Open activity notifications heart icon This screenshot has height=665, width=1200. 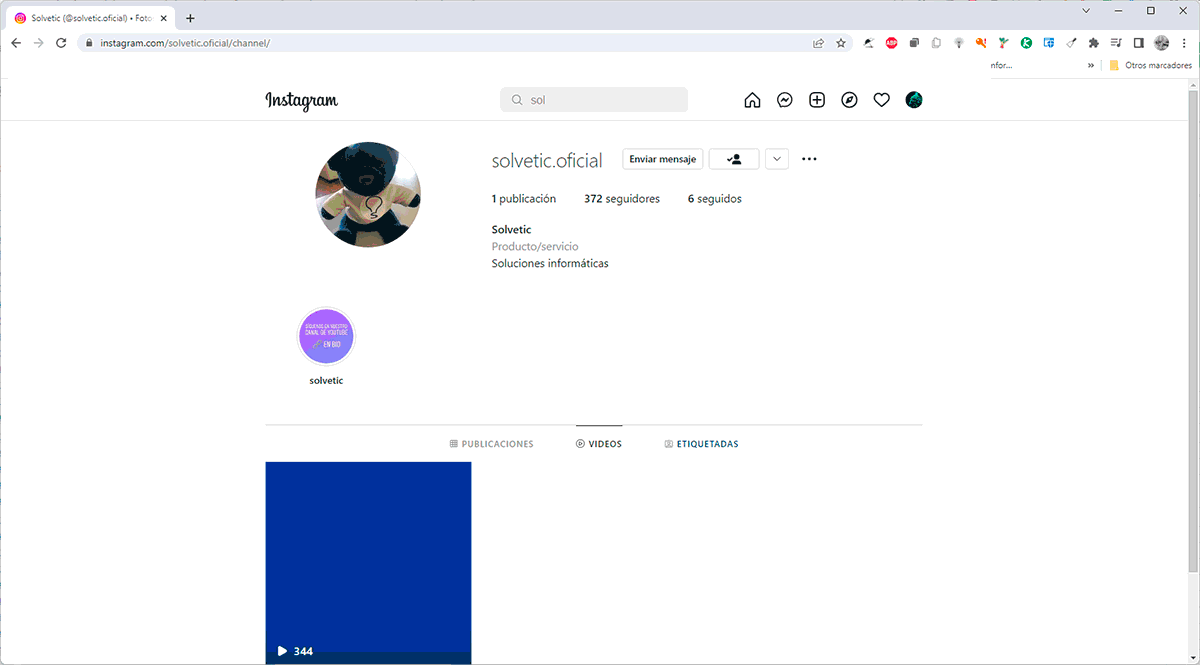coord(881,100)
